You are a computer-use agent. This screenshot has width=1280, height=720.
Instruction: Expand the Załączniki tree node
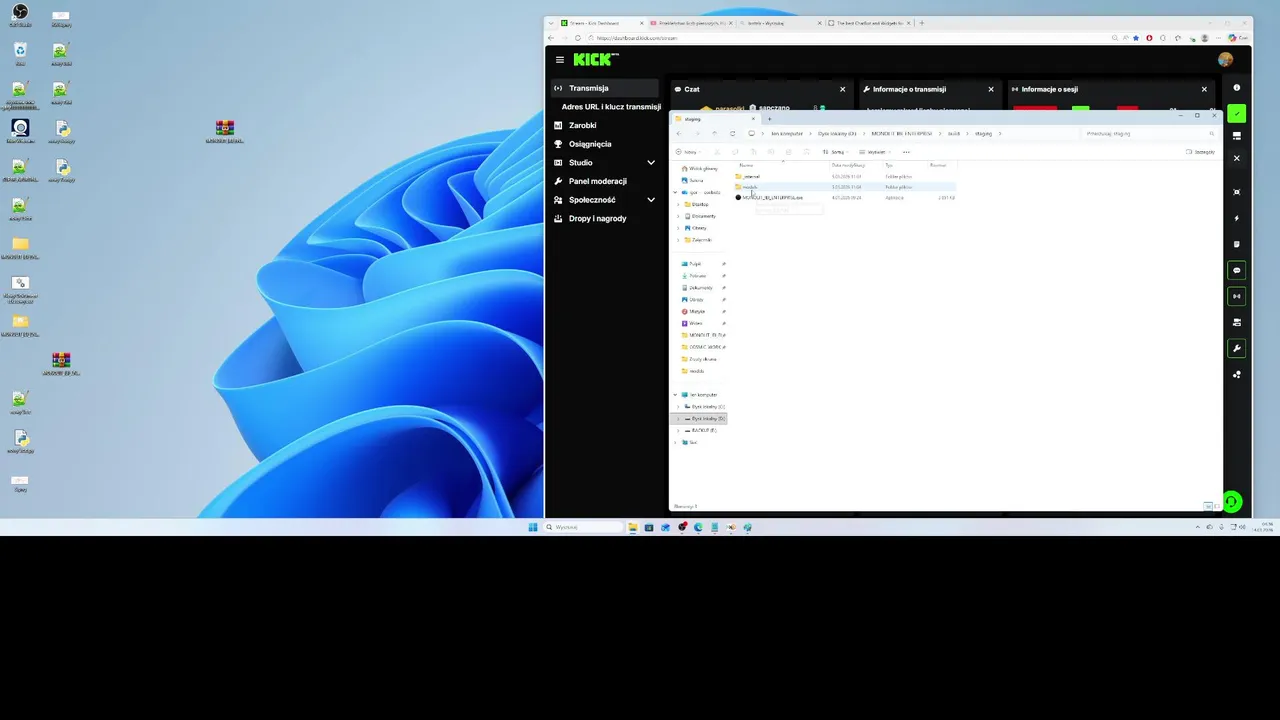(679, 240)
